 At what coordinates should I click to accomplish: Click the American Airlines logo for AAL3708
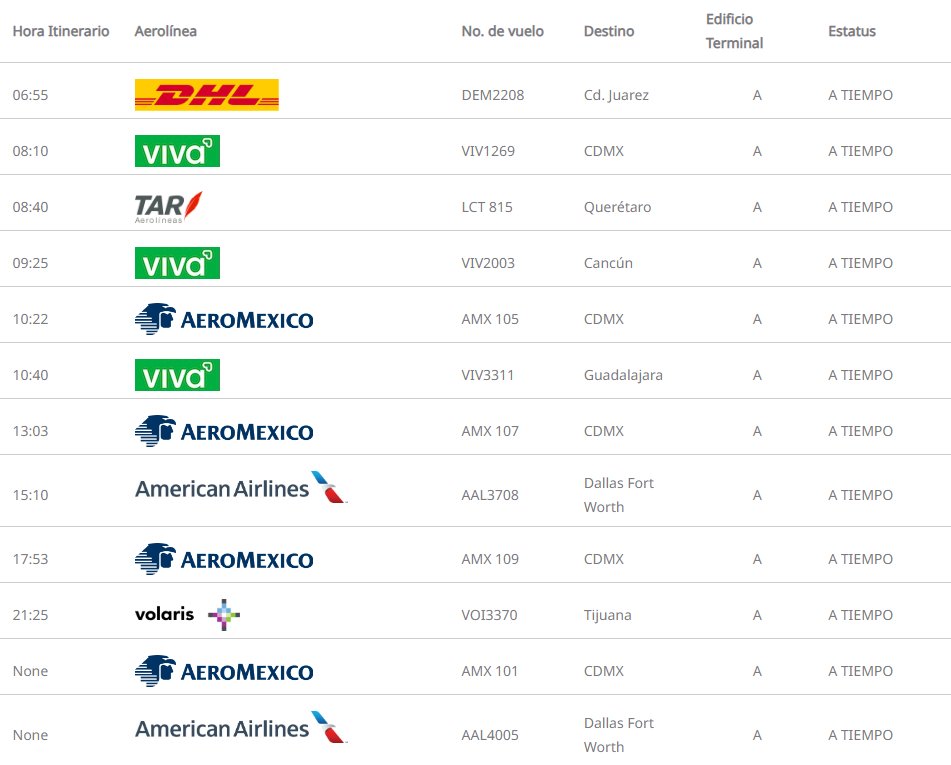coord(241,489)
